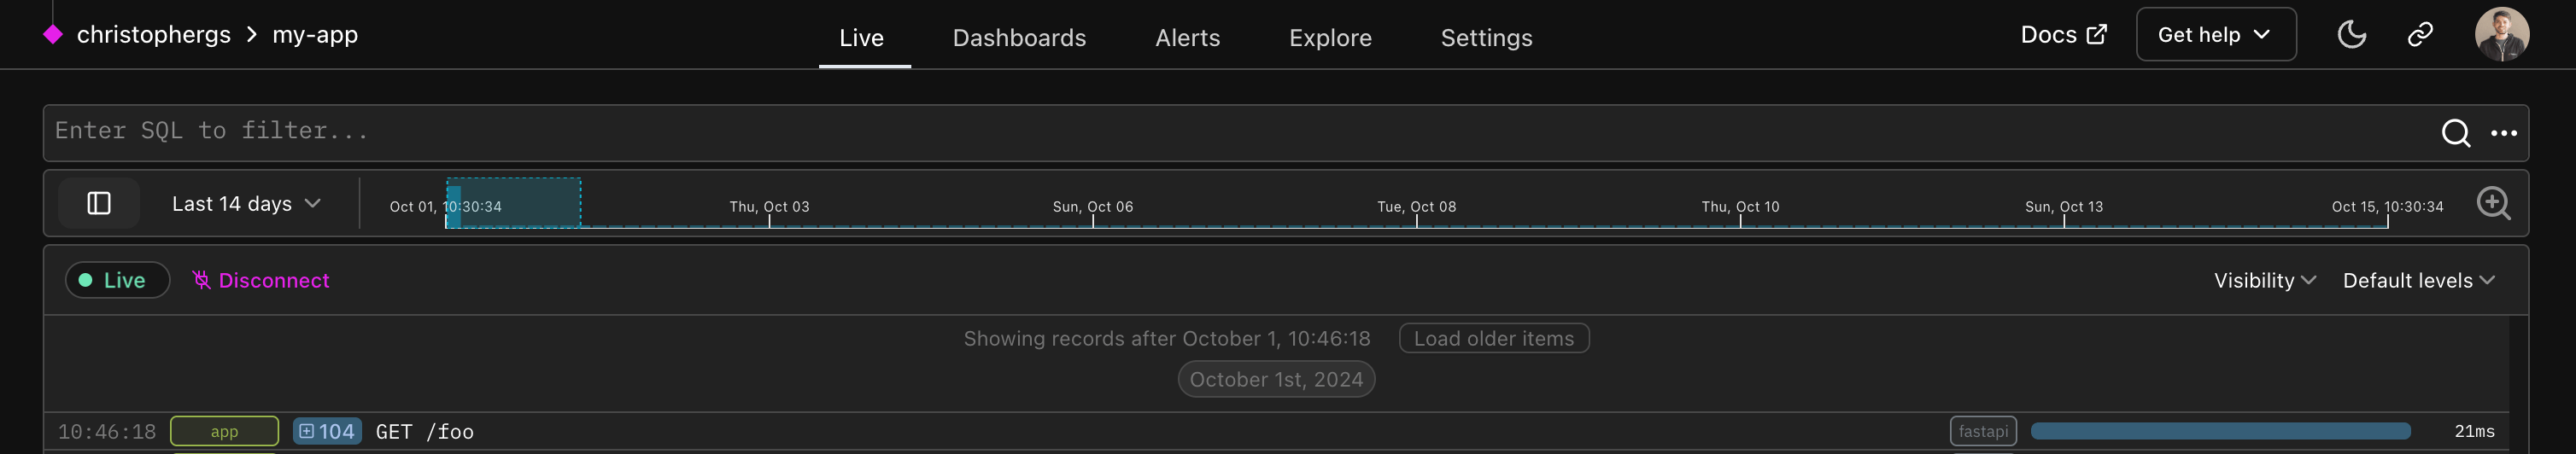Open the user avatar profile menu

(x=2501, y=35)
